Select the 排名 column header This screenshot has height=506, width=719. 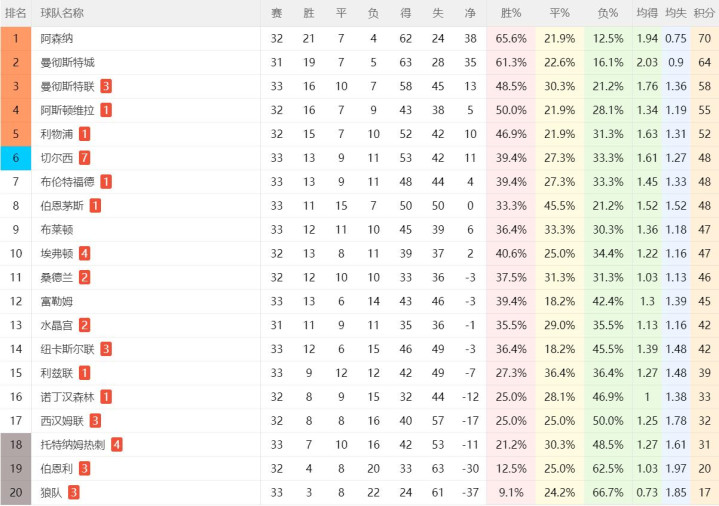[x=16, y=13]
